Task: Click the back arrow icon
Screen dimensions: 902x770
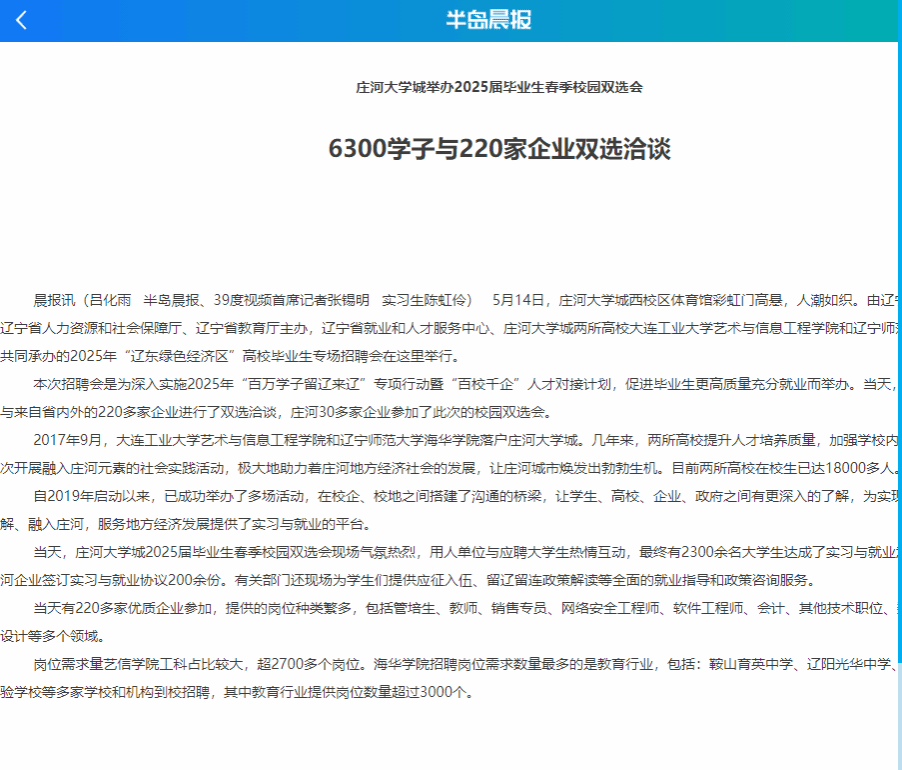Action: [x=22, y=20]
